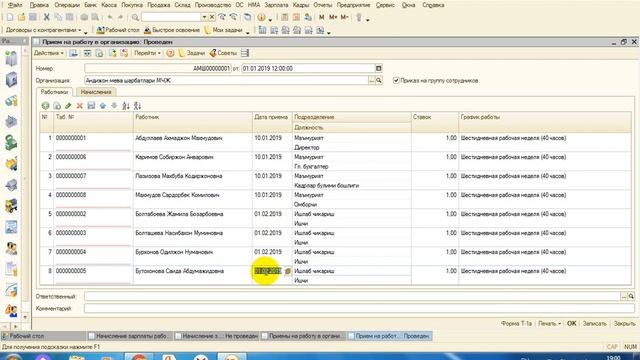
Task: Click the Cut scissors icon
Action: click(x=46, y=17)
